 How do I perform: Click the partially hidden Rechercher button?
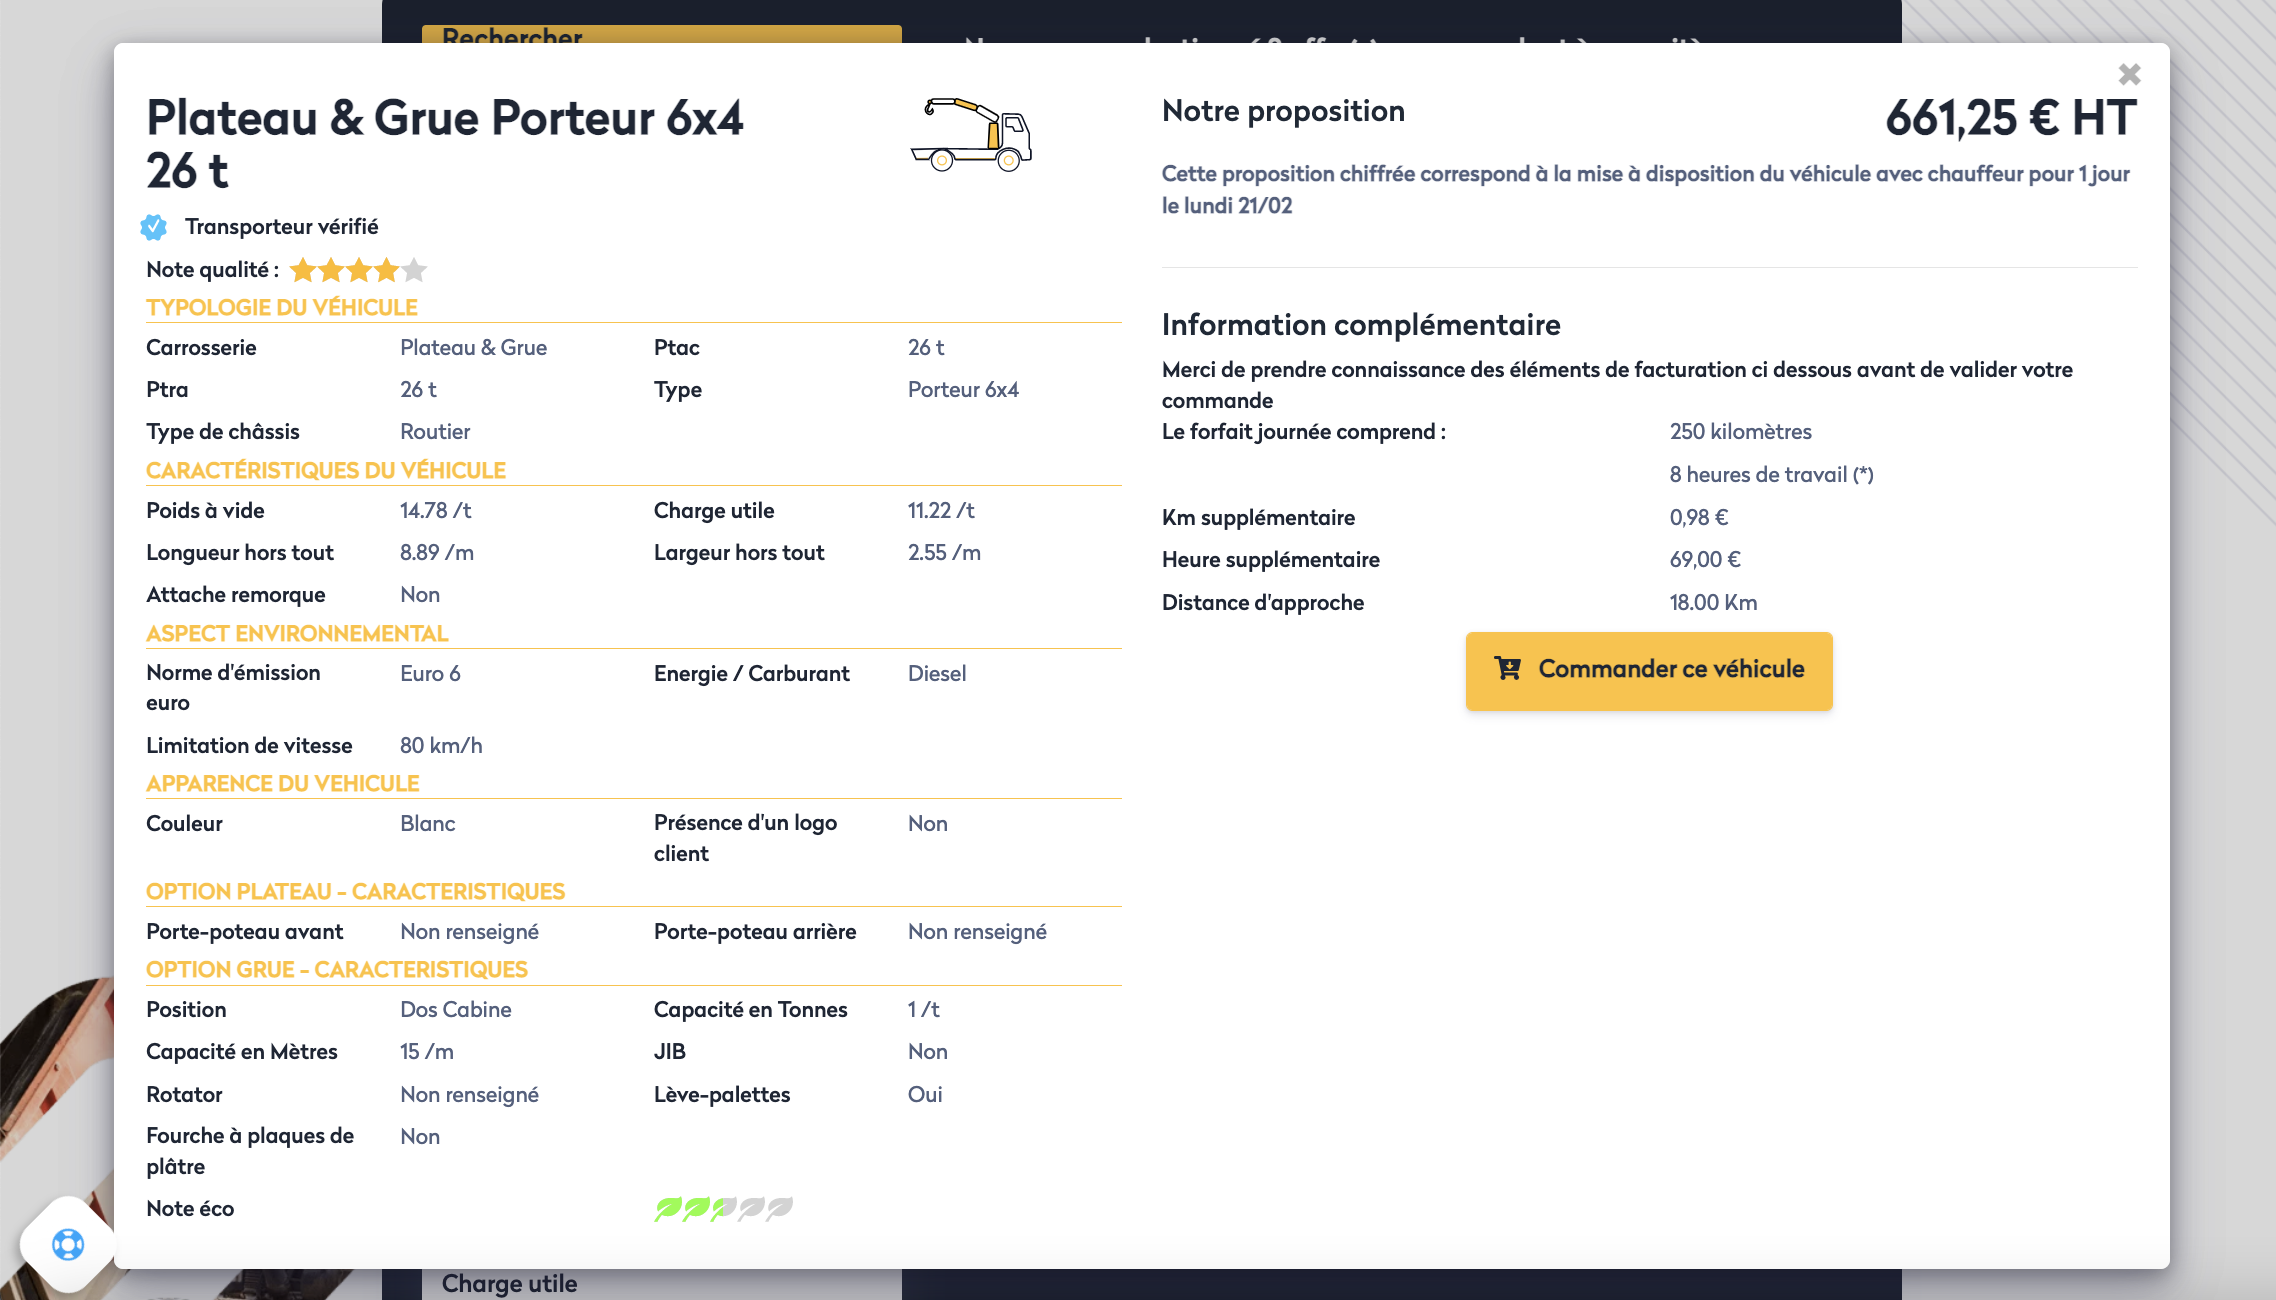pos(661,35)
